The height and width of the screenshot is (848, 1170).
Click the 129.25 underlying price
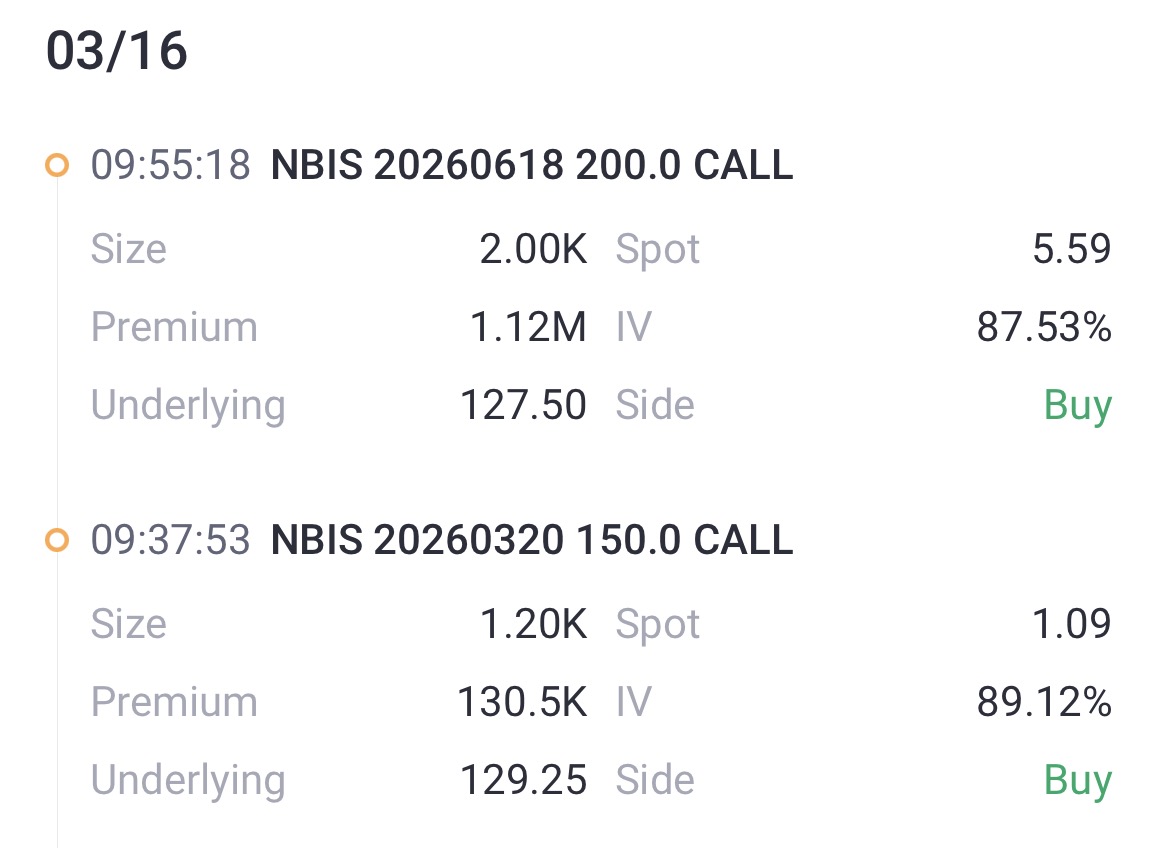point(523,780)
